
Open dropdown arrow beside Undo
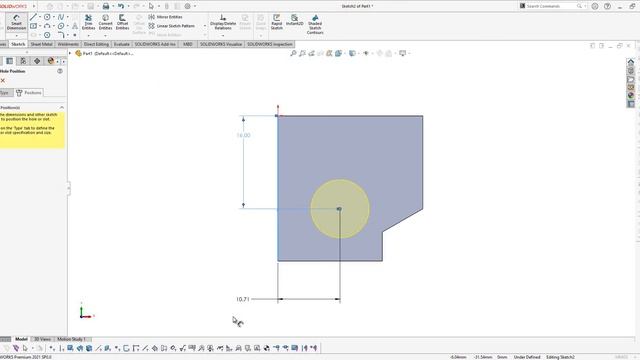pos(128,6)
